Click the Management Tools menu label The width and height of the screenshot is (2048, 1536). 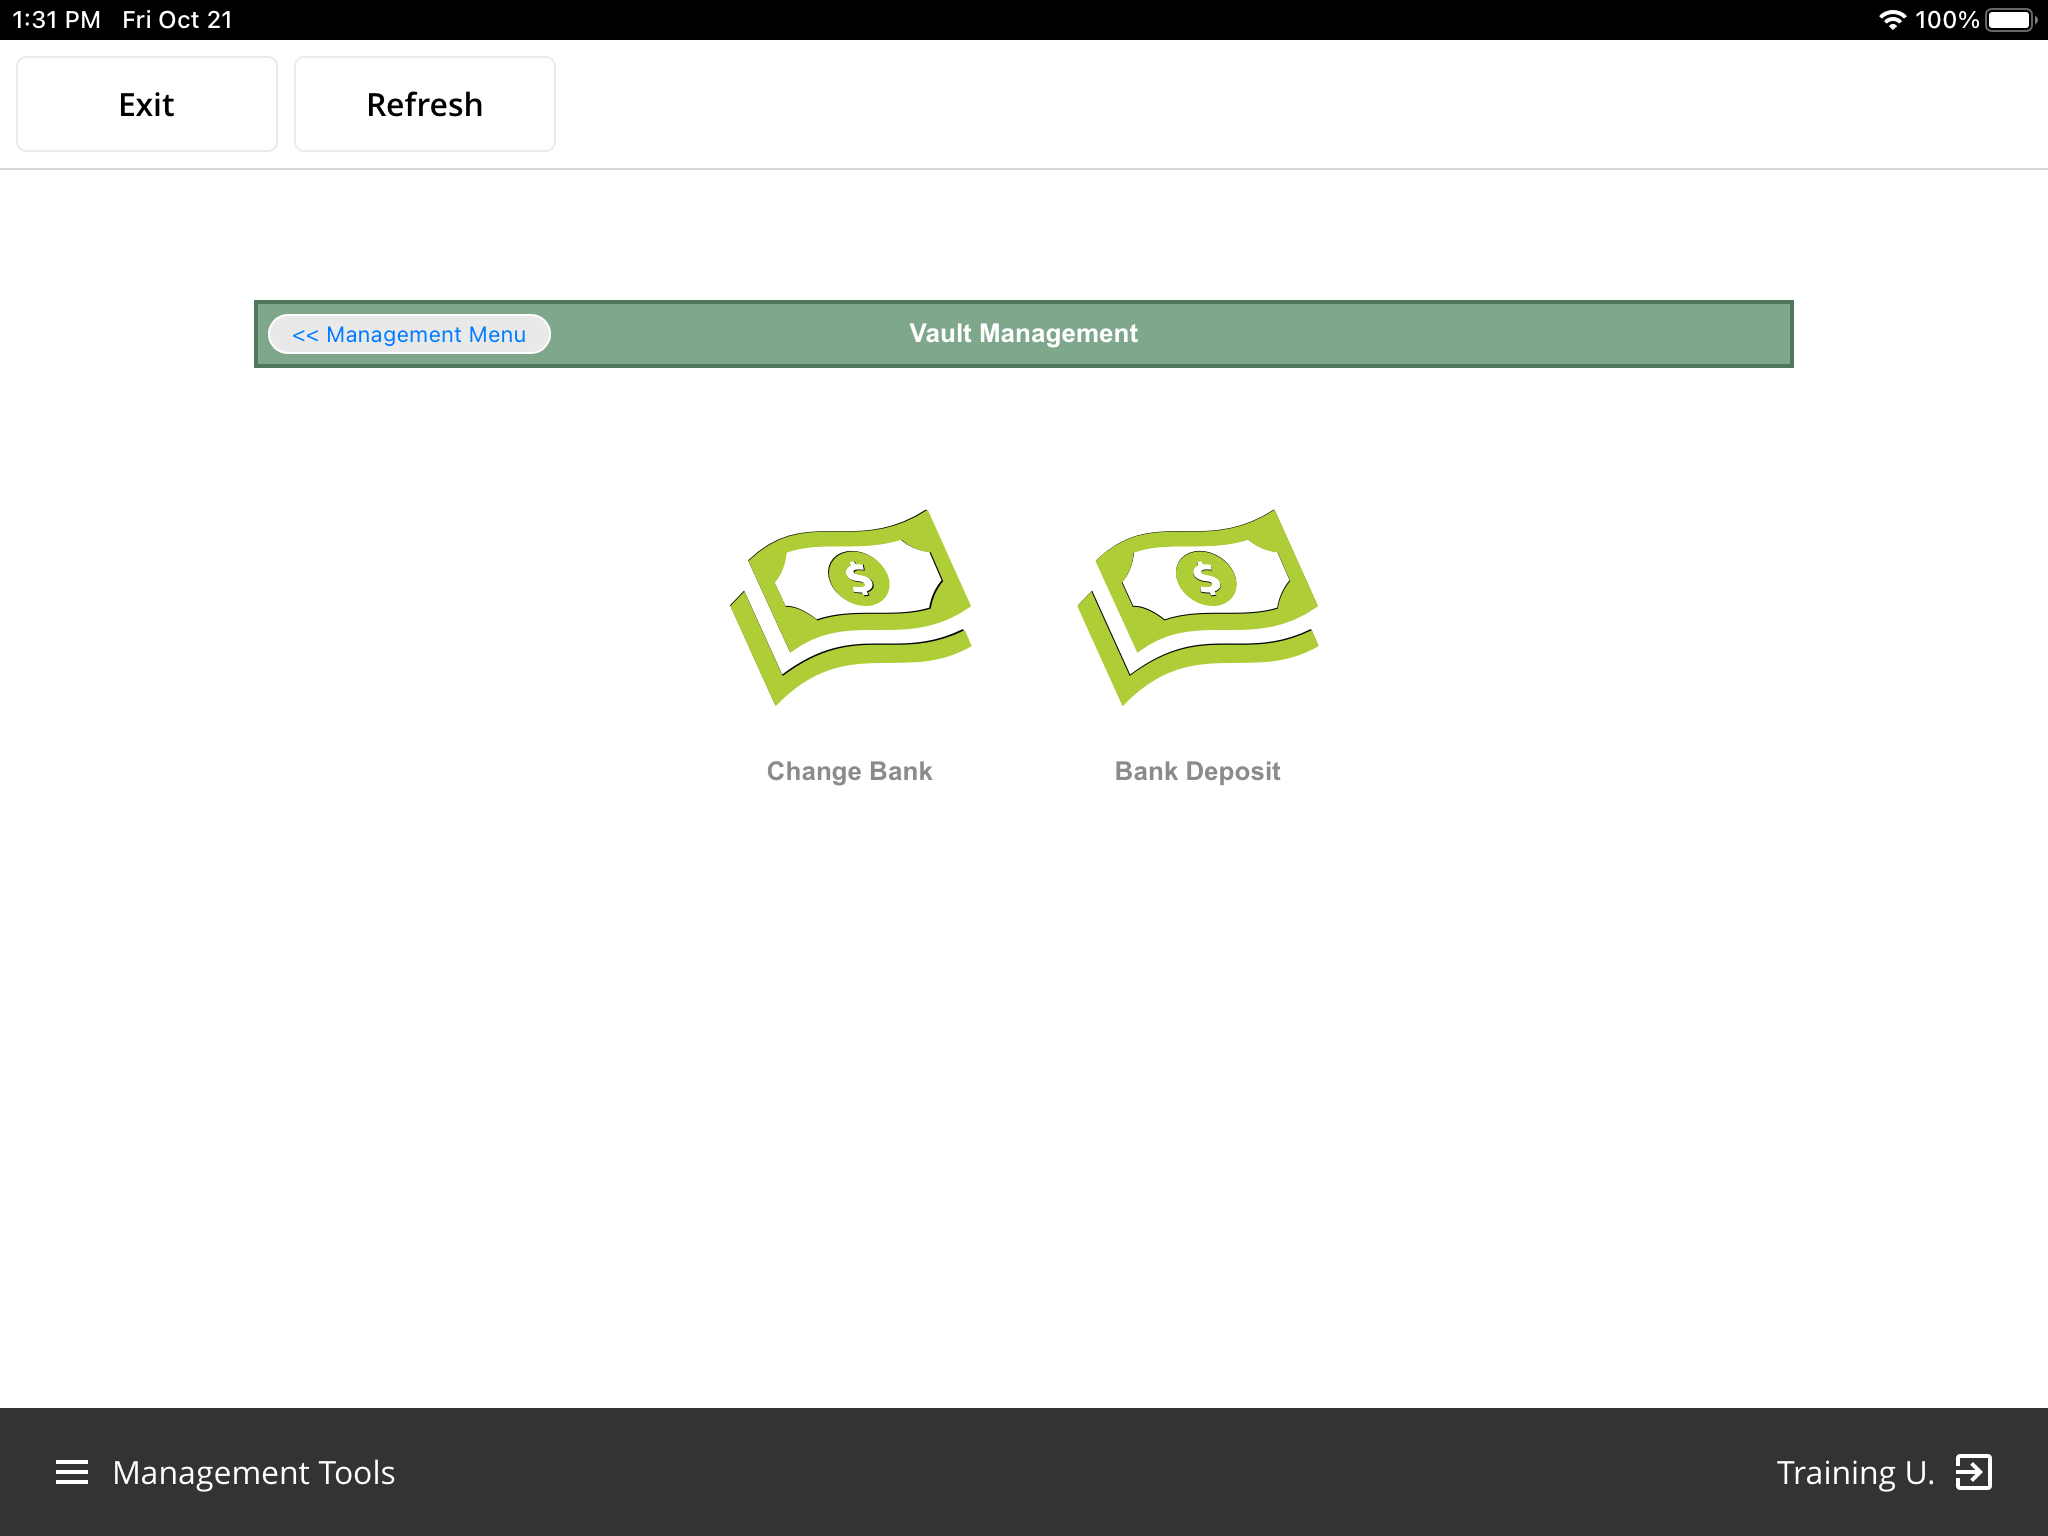pyautogui.click(x=253, y=1472)
